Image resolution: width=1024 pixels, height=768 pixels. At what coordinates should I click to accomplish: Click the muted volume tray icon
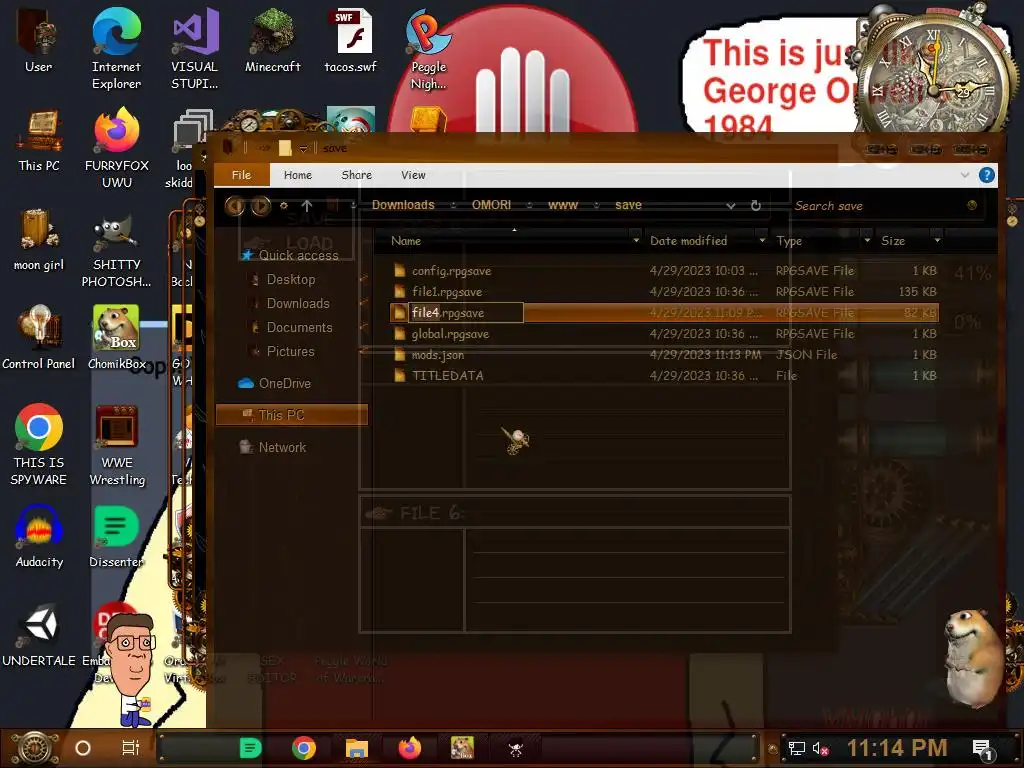pos(820,749)
